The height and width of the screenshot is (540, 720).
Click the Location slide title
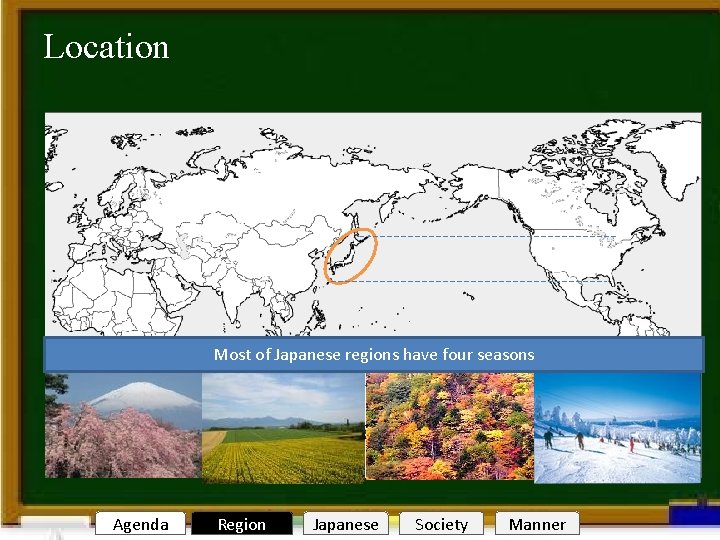pyautogui.click(x=107, y=46)
